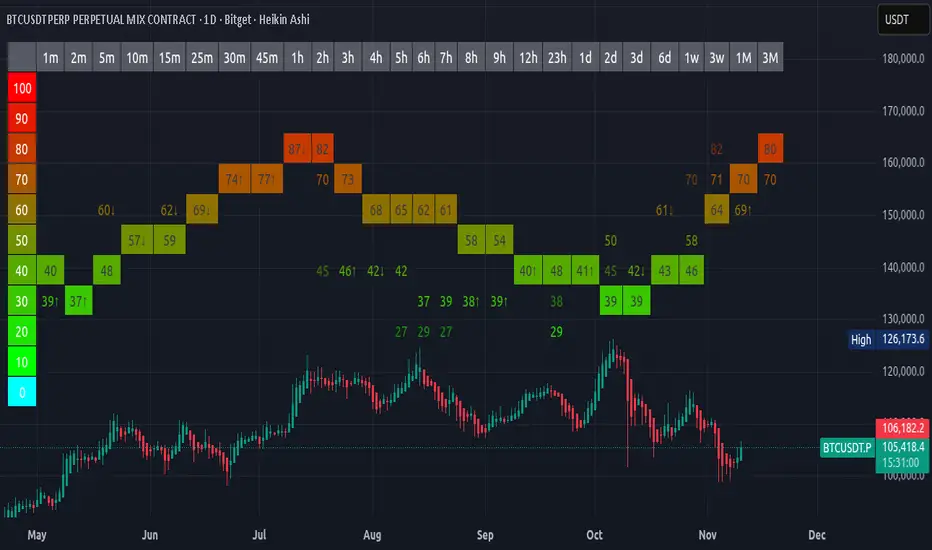Image resolution: width=932 pixels, height=550 pixels.
Task: Click the 30m column header
Action: (x=235, y=58)
